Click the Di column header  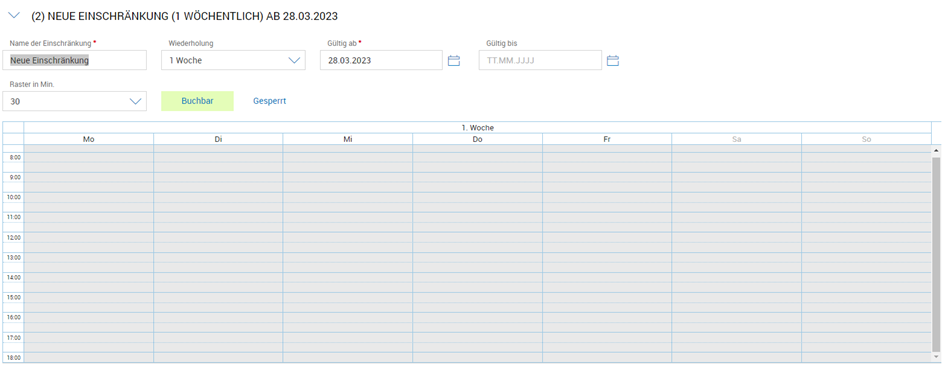(x=218, y=139)
